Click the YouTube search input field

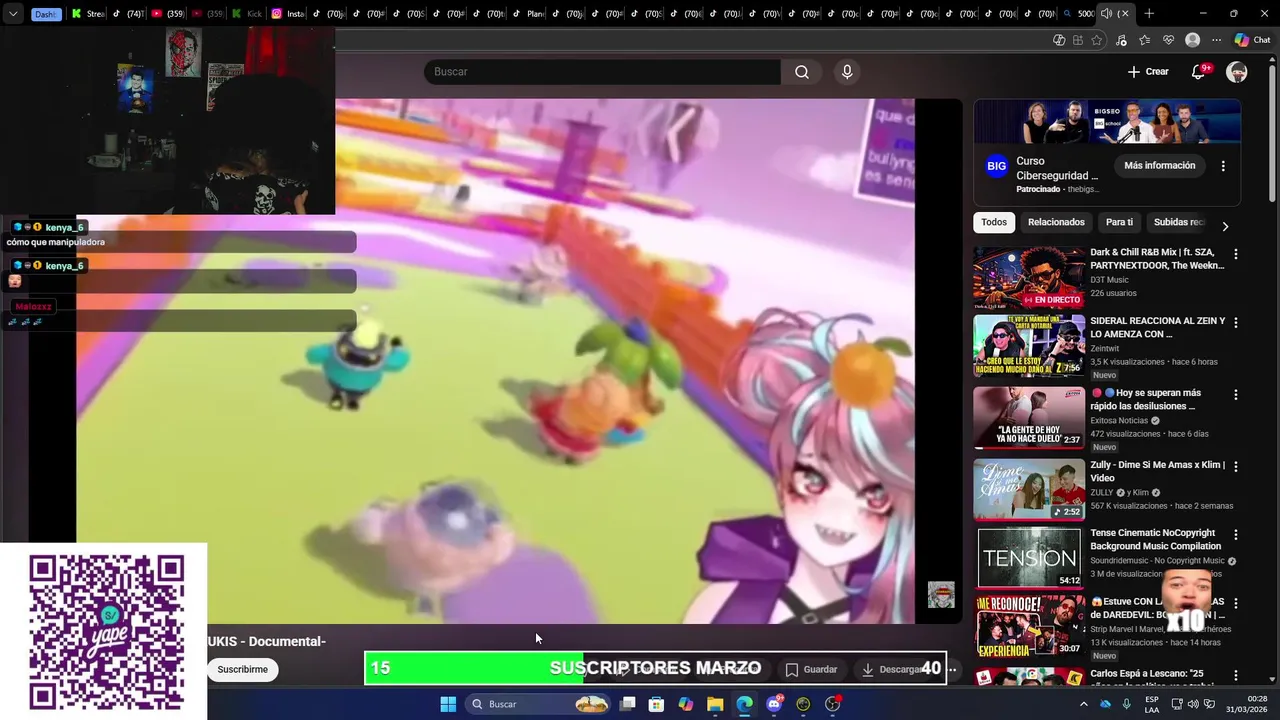point(602,72)
